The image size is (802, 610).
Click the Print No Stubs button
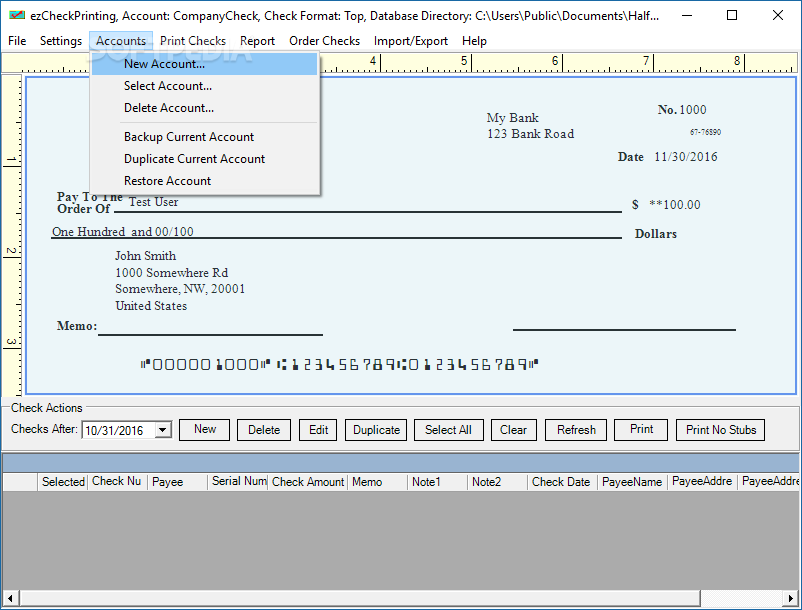(721, 430)
